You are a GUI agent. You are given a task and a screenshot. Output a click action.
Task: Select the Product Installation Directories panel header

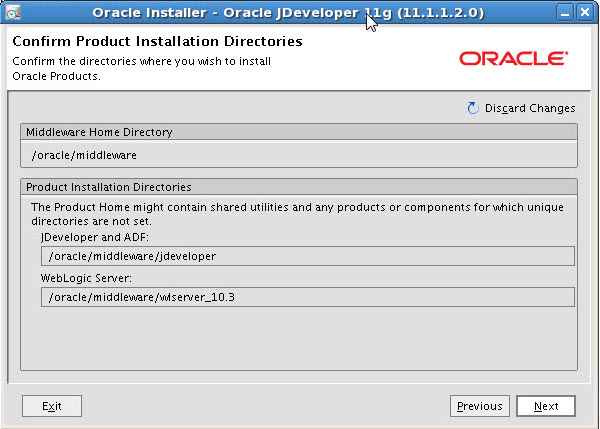[299, 186]
